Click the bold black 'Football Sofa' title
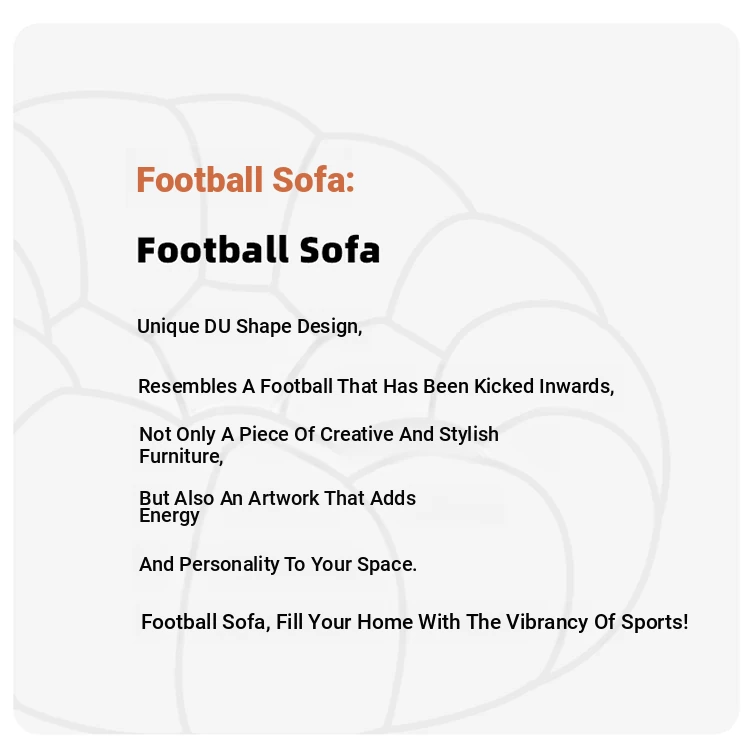This screenshot has width=750, height=750. pos(258,250)
